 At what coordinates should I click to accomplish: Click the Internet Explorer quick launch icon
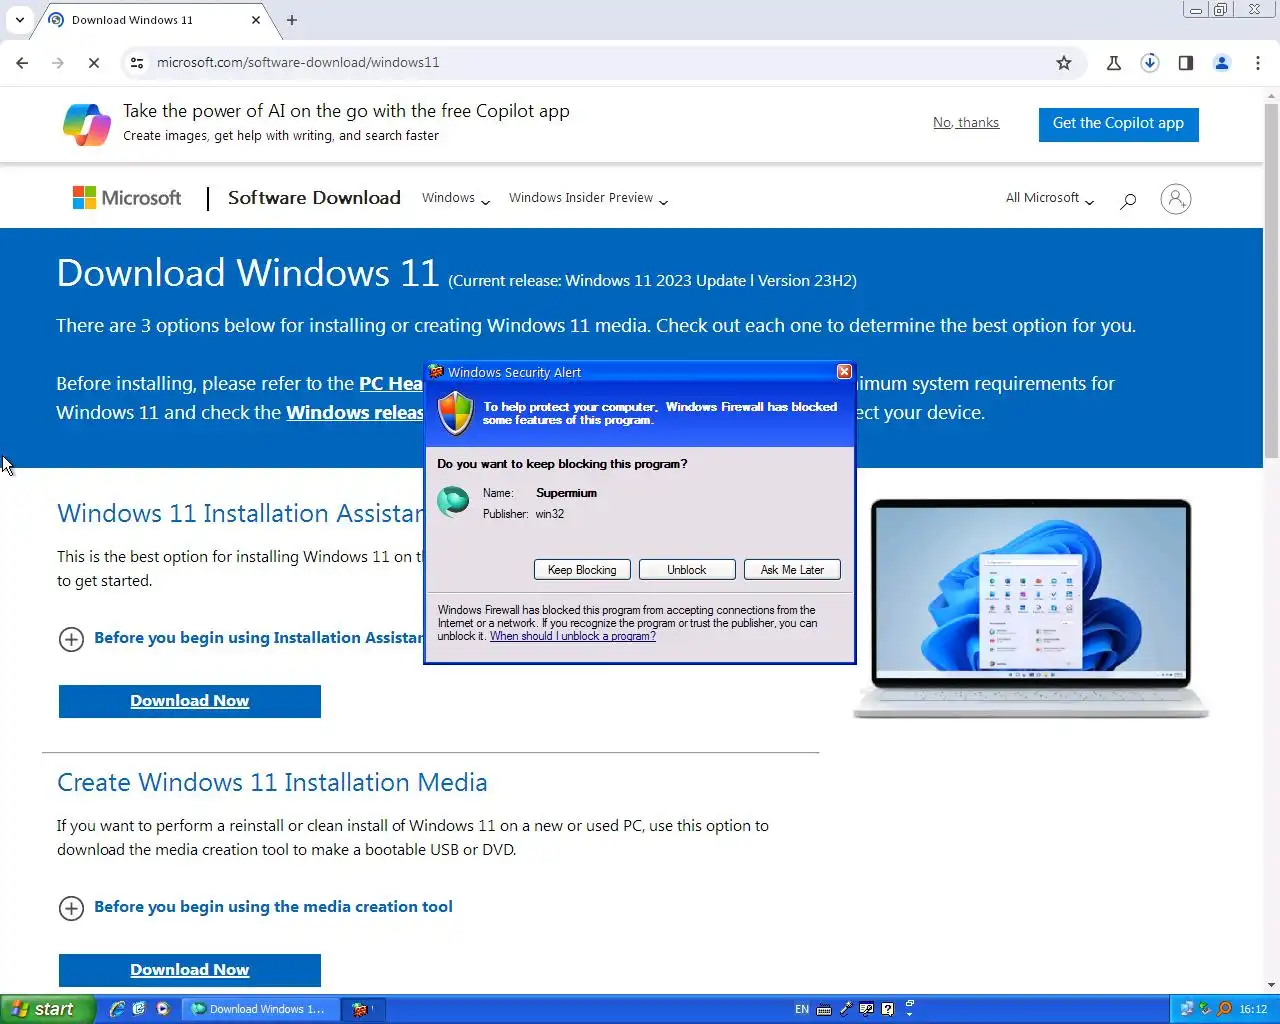click(x=117, y=1009)
